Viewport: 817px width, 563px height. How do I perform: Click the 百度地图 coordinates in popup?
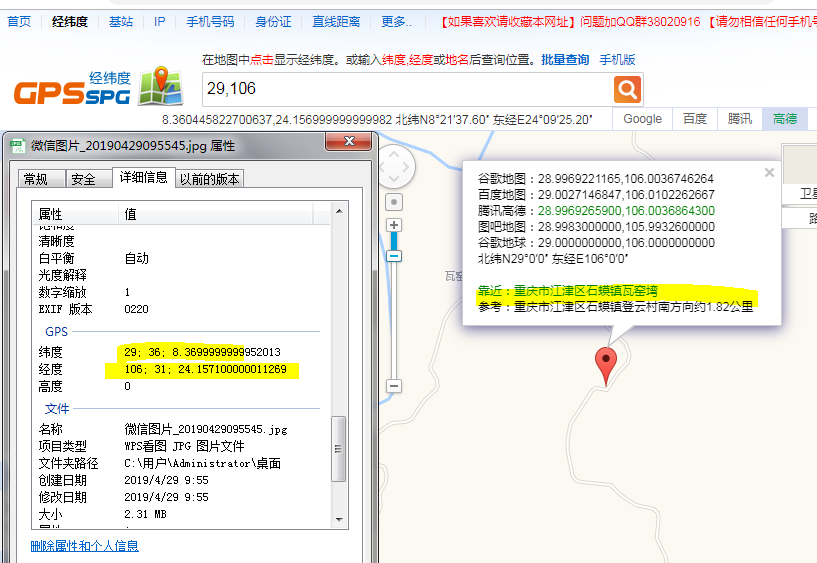tap(626, 195)
